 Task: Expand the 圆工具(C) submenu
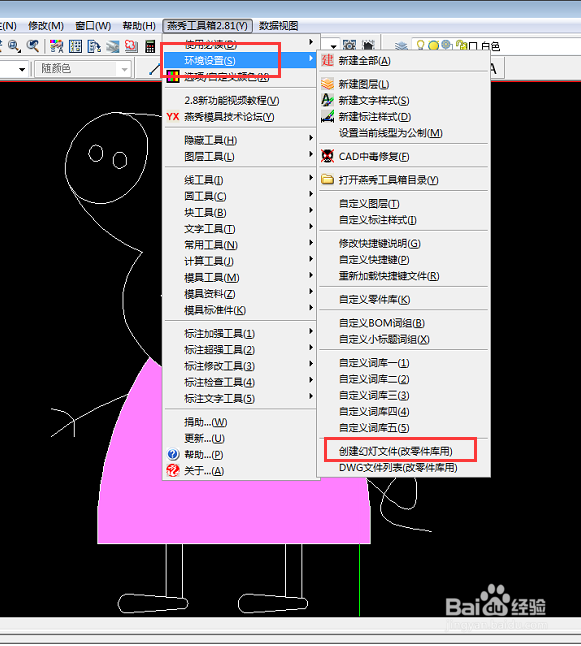point(239,196)
